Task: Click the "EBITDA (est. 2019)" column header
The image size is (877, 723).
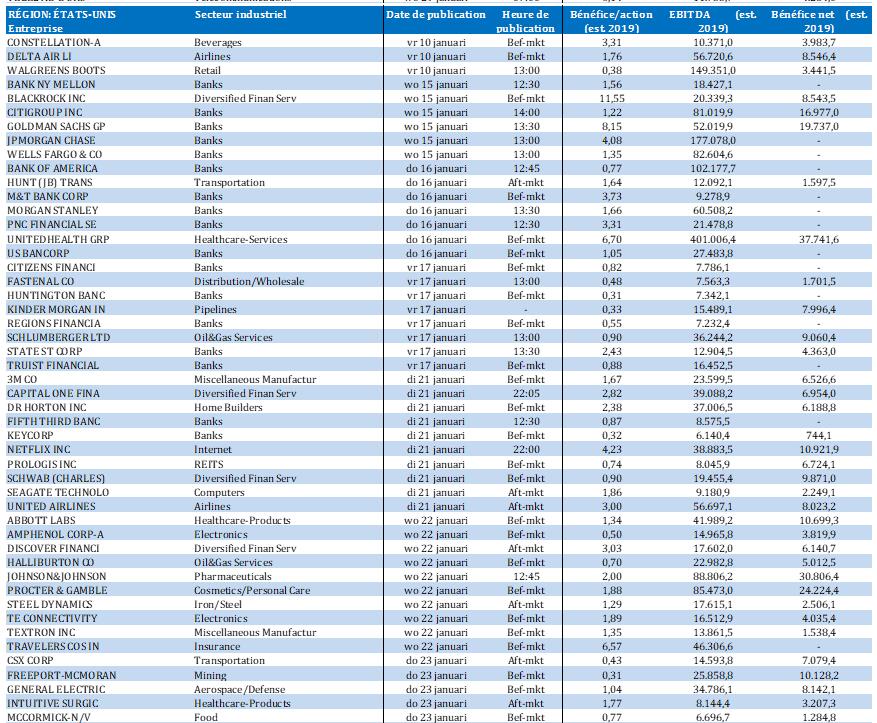Action: [713, 21]
